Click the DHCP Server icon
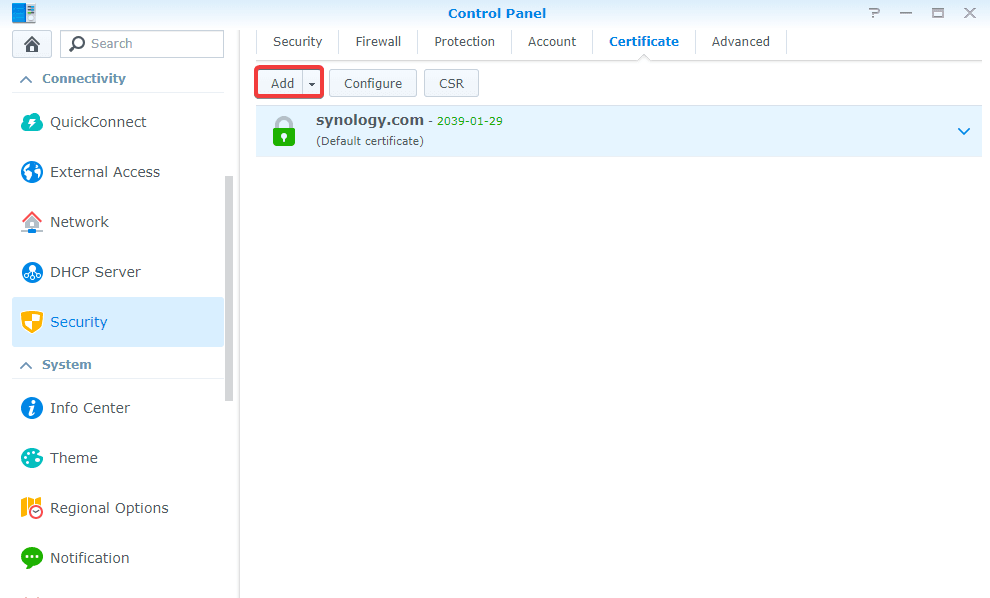The width and height of the screenshot is (990, 598). click(32, 272)
